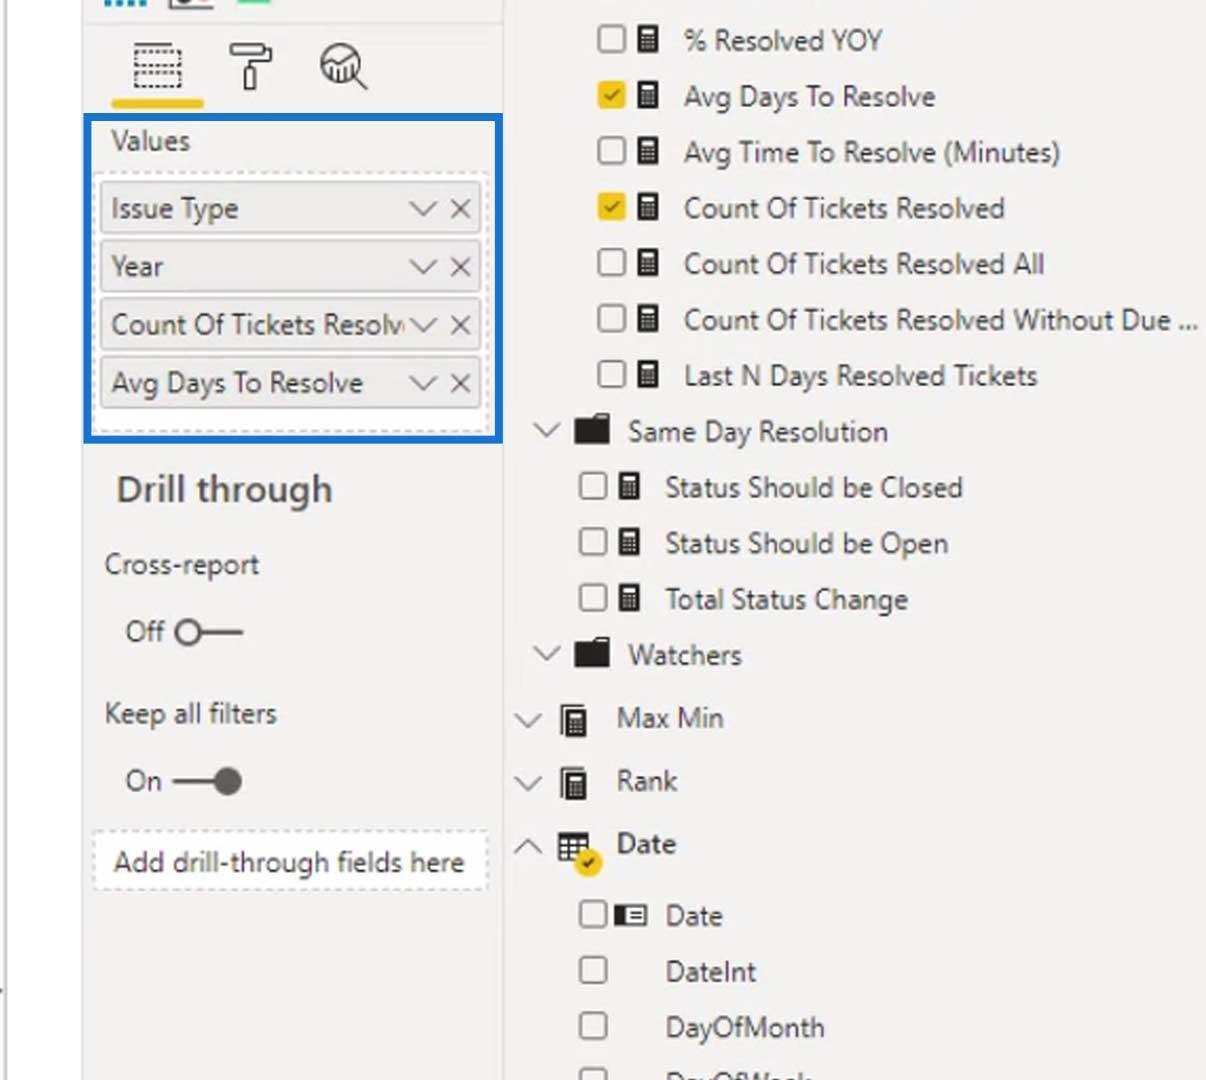Click the Rank table icon
This screenshot has width=1206, height=1080.
pyautogui.click(x=574, y=783)
